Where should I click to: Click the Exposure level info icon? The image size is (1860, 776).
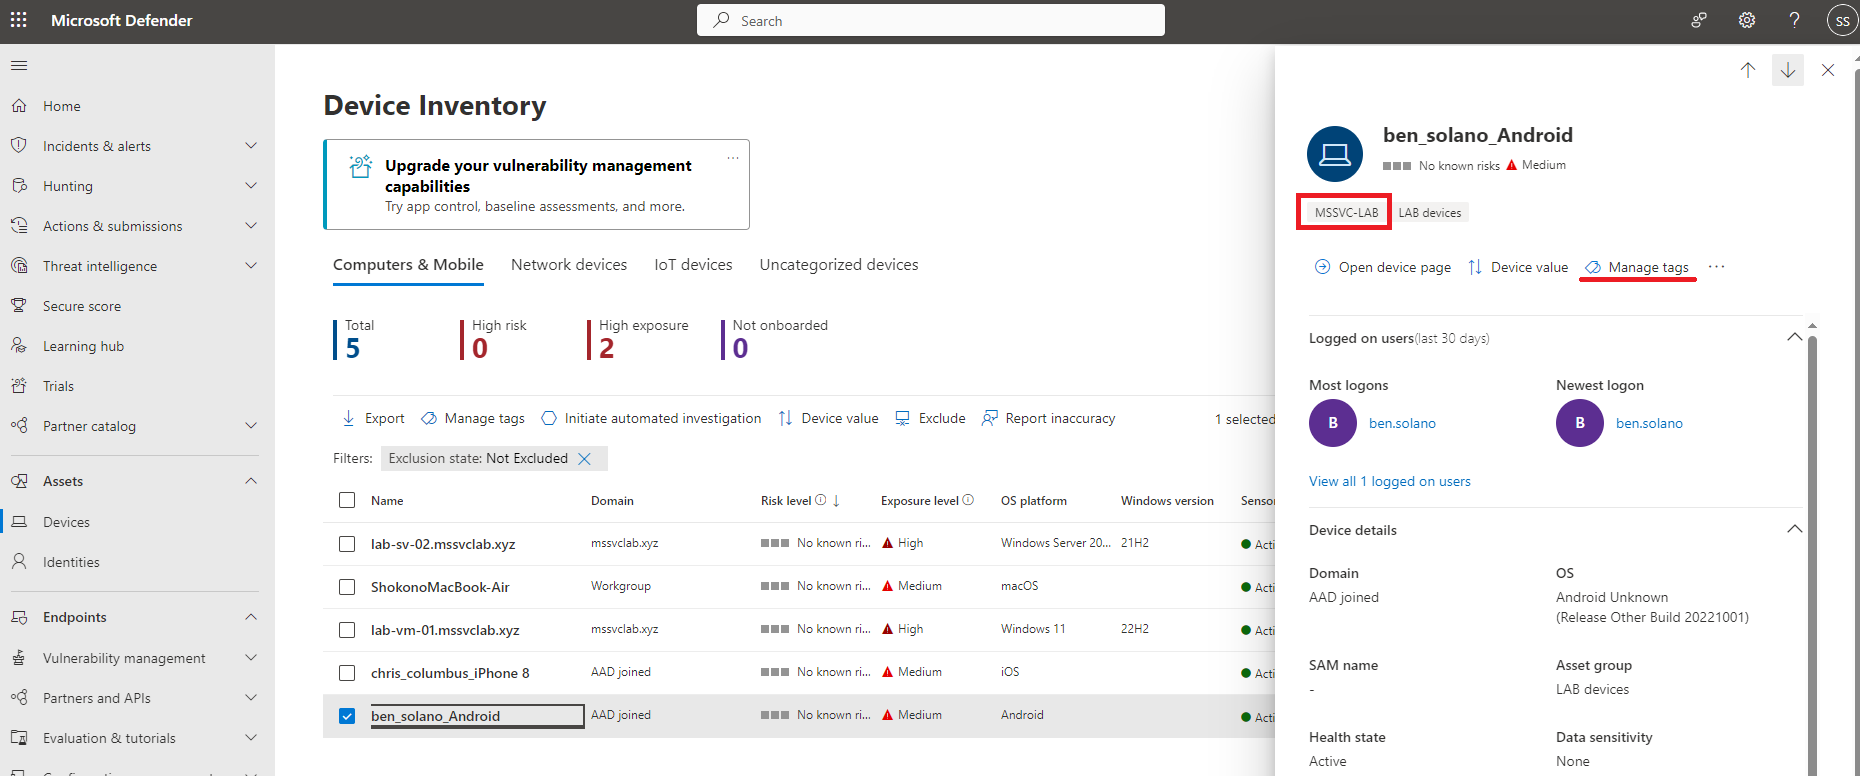point(968,500)
